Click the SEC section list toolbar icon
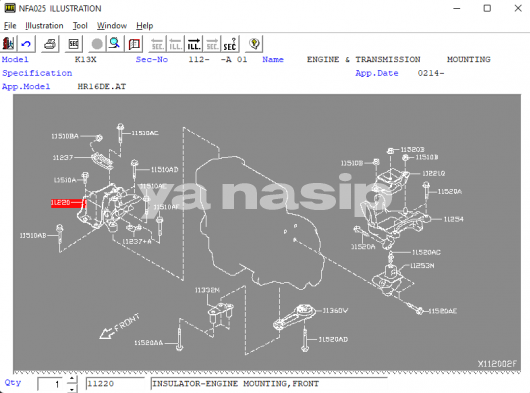This screenshot has height=393, width=530. 73,44
